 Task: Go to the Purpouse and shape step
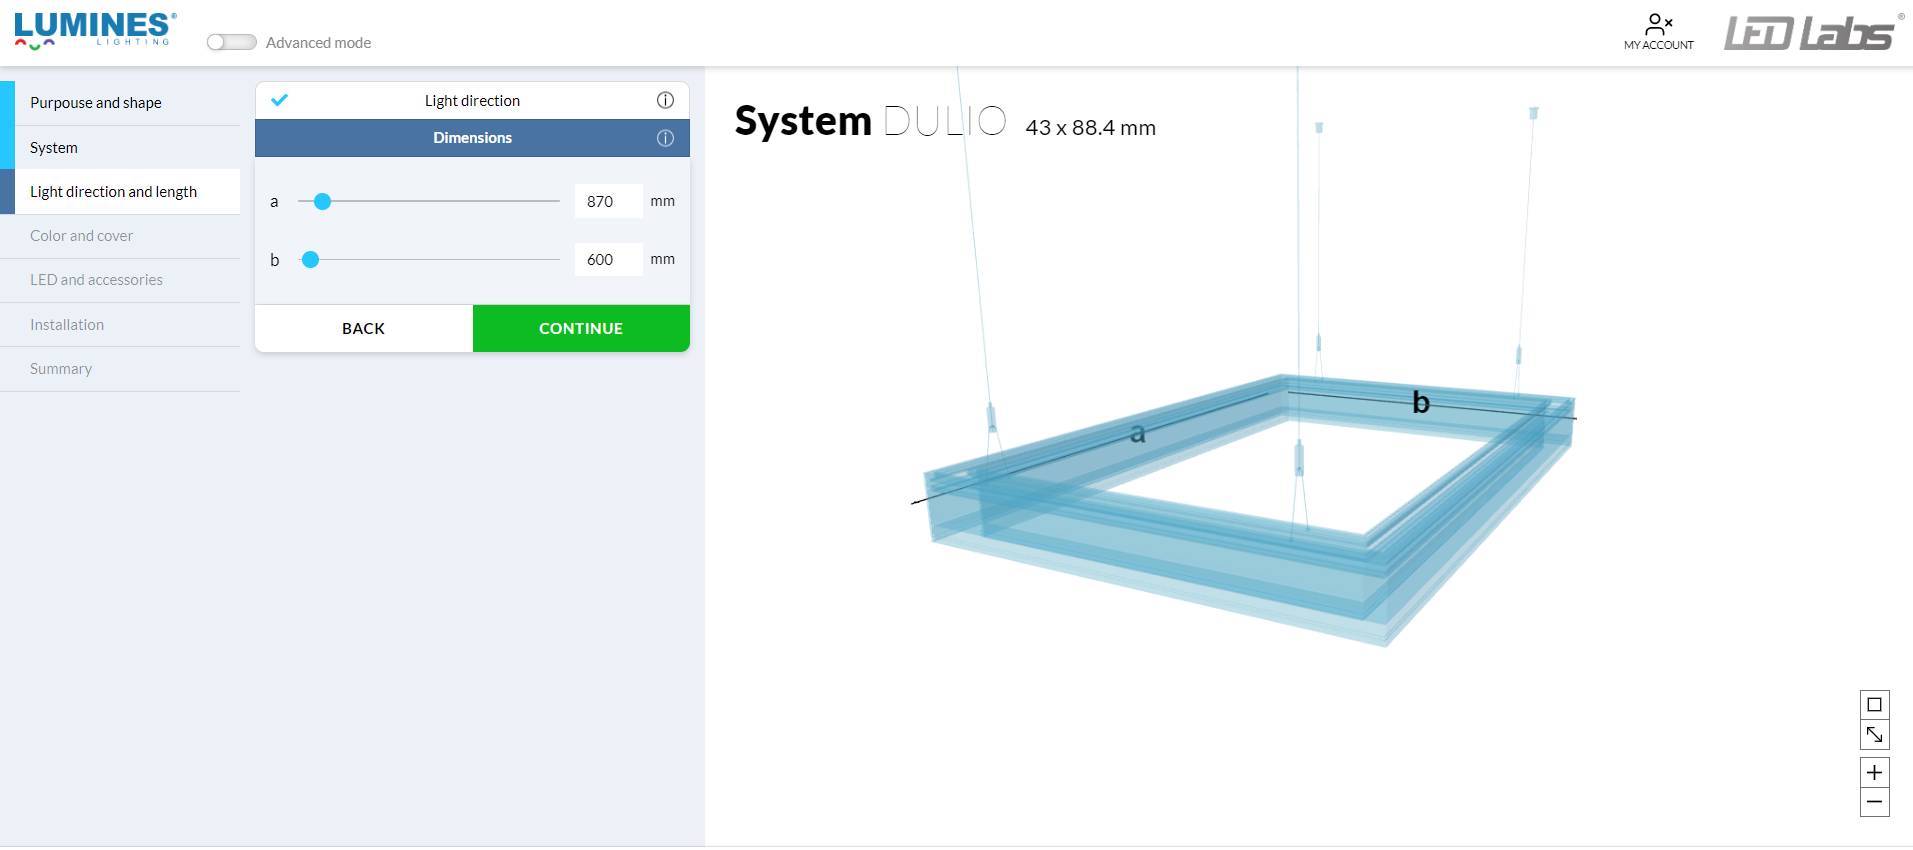point(96,103)
